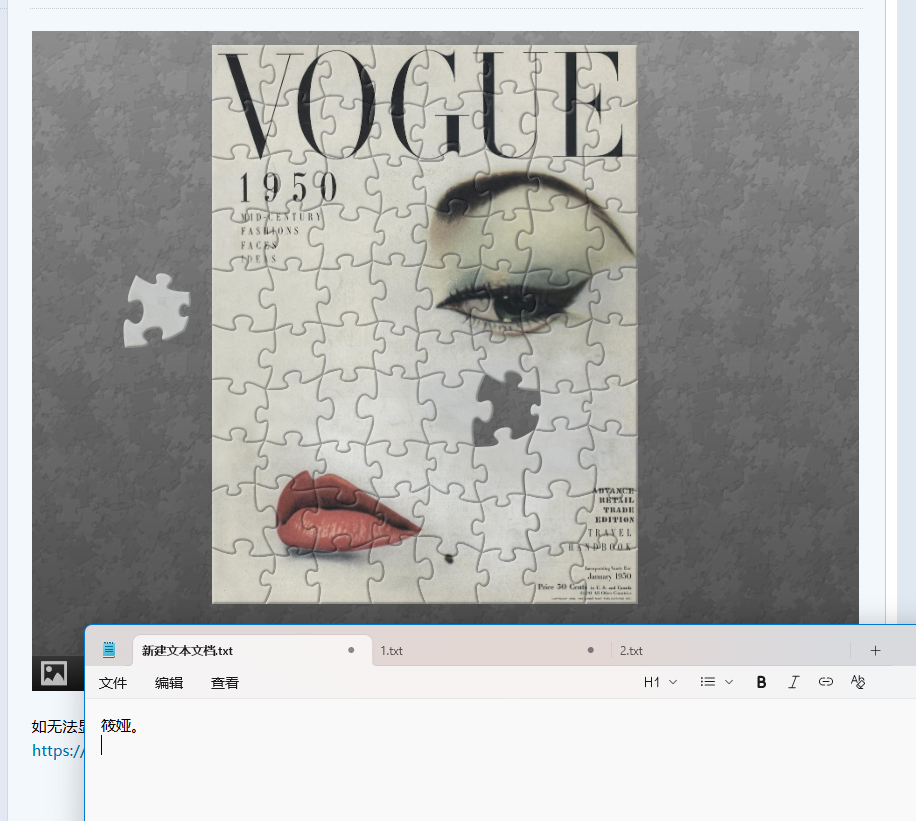The width and height of the screenshot is (916, 821).
Task: Expand the H1 heading chevron
Action: pyautogui.click(x=673, y=682)
